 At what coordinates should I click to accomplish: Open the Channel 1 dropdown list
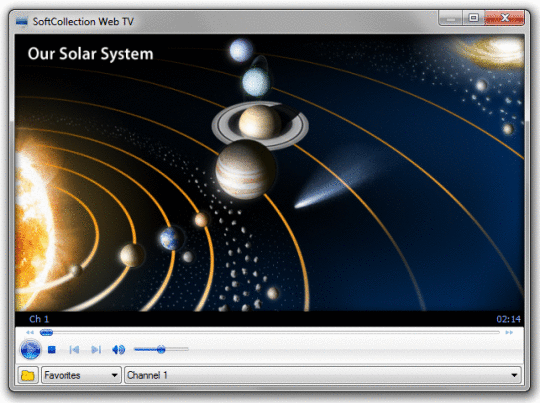[x=323, y=375]
